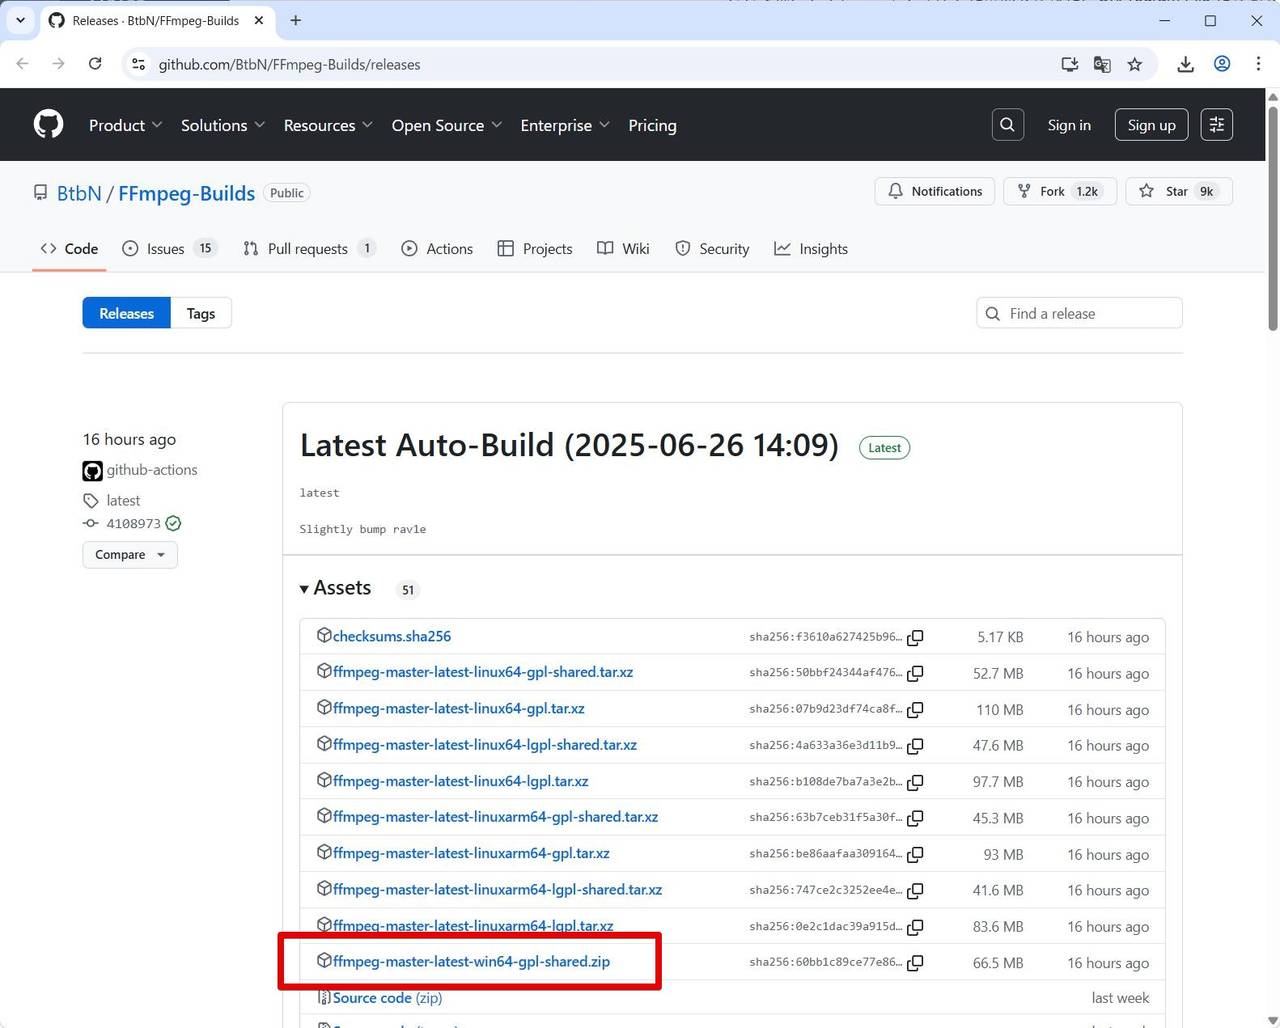Viewport: 1280px width, 1028px height.
Task: Open the Pricing page
Action: (x=652, y=125)
